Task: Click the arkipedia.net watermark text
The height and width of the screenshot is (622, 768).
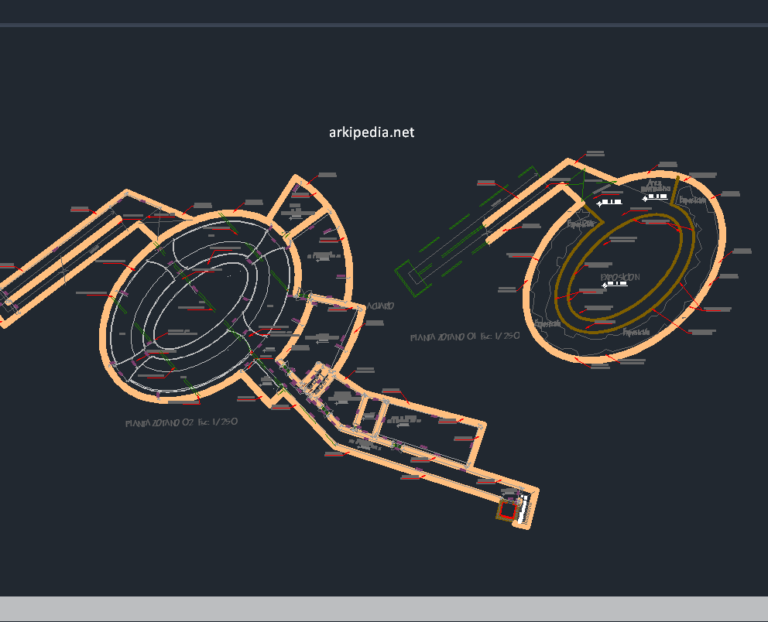Action: coord(371,132)
